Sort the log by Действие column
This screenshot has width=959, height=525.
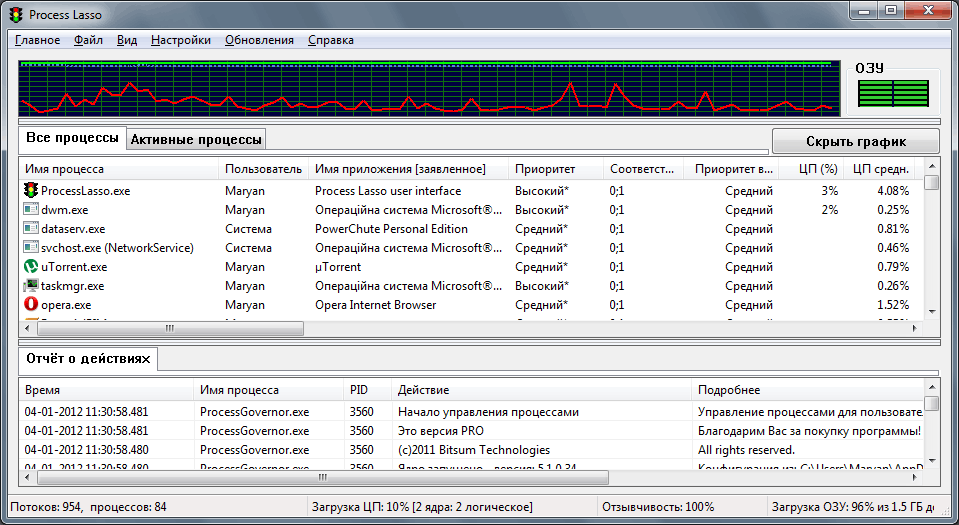(541, 390)
